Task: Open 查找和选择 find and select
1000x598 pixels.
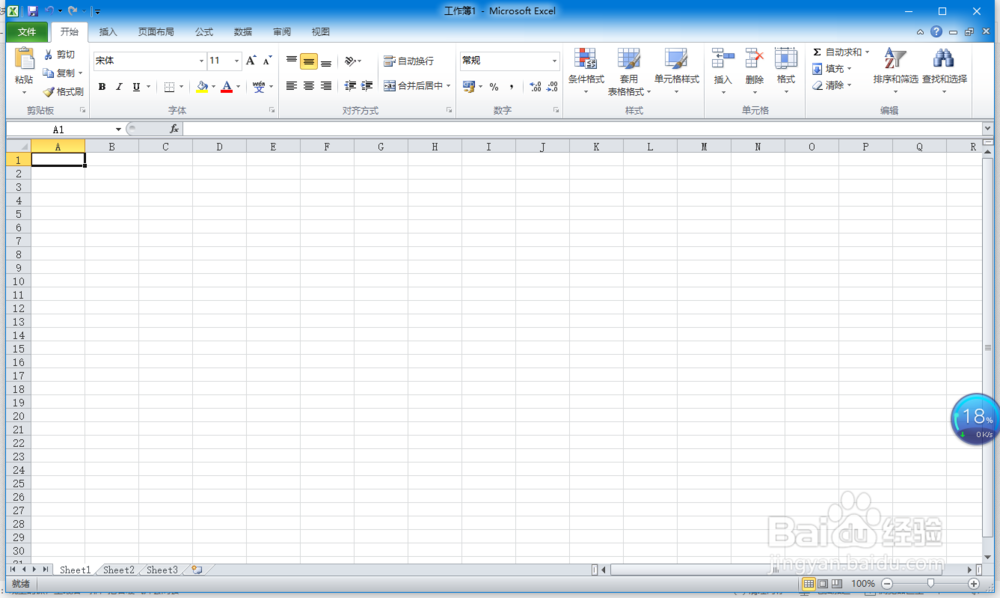Action: [x=945, y=70]
